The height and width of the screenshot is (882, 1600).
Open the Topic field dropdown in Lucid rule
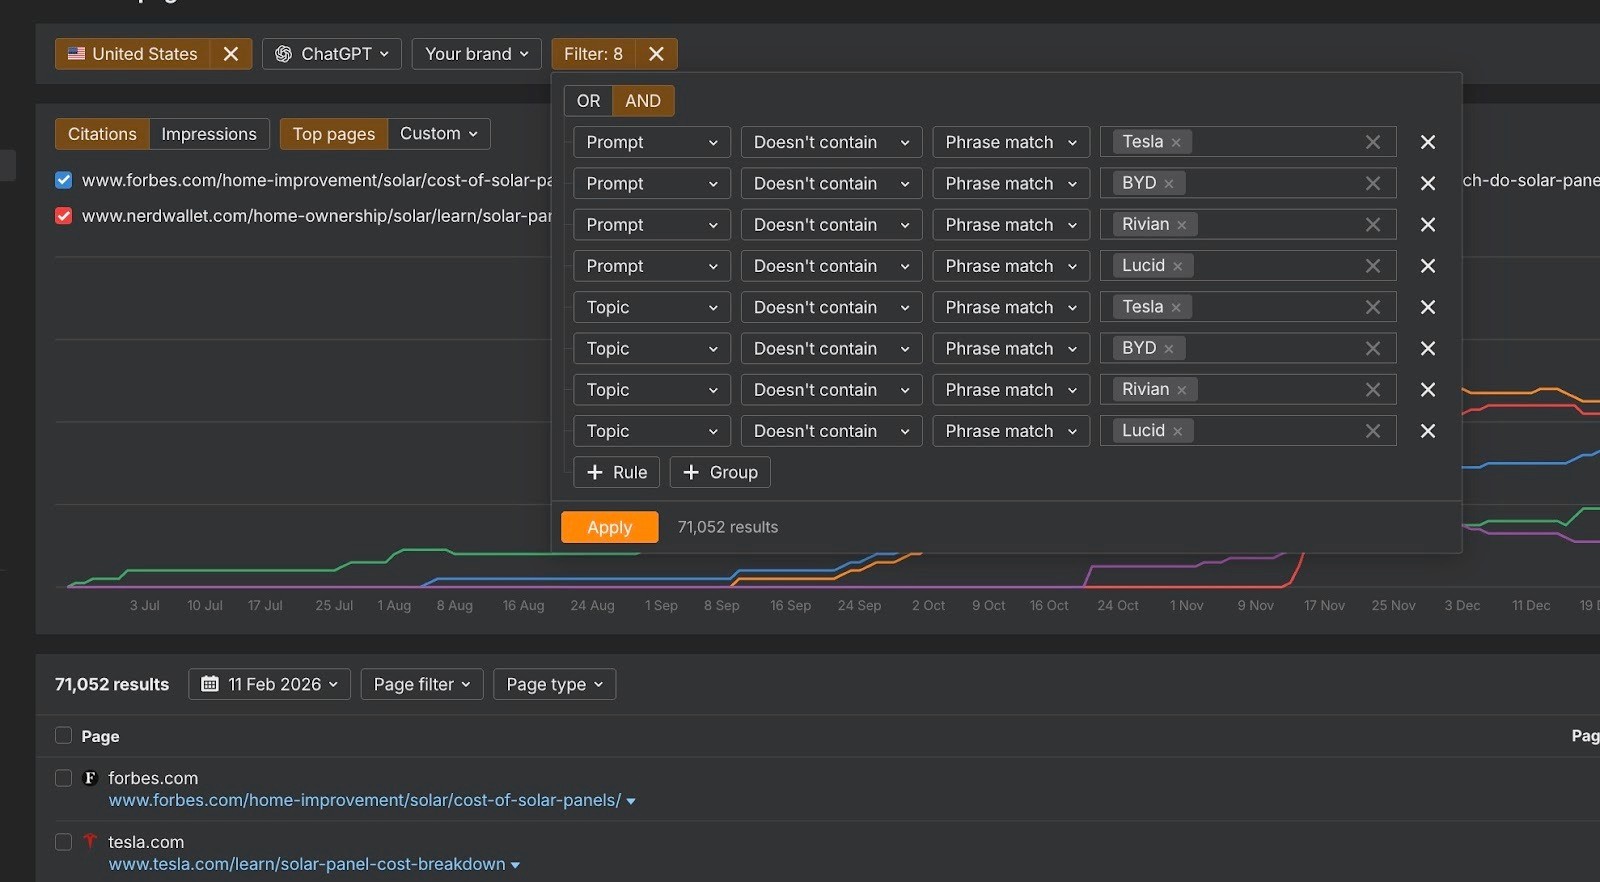(652, 431)
